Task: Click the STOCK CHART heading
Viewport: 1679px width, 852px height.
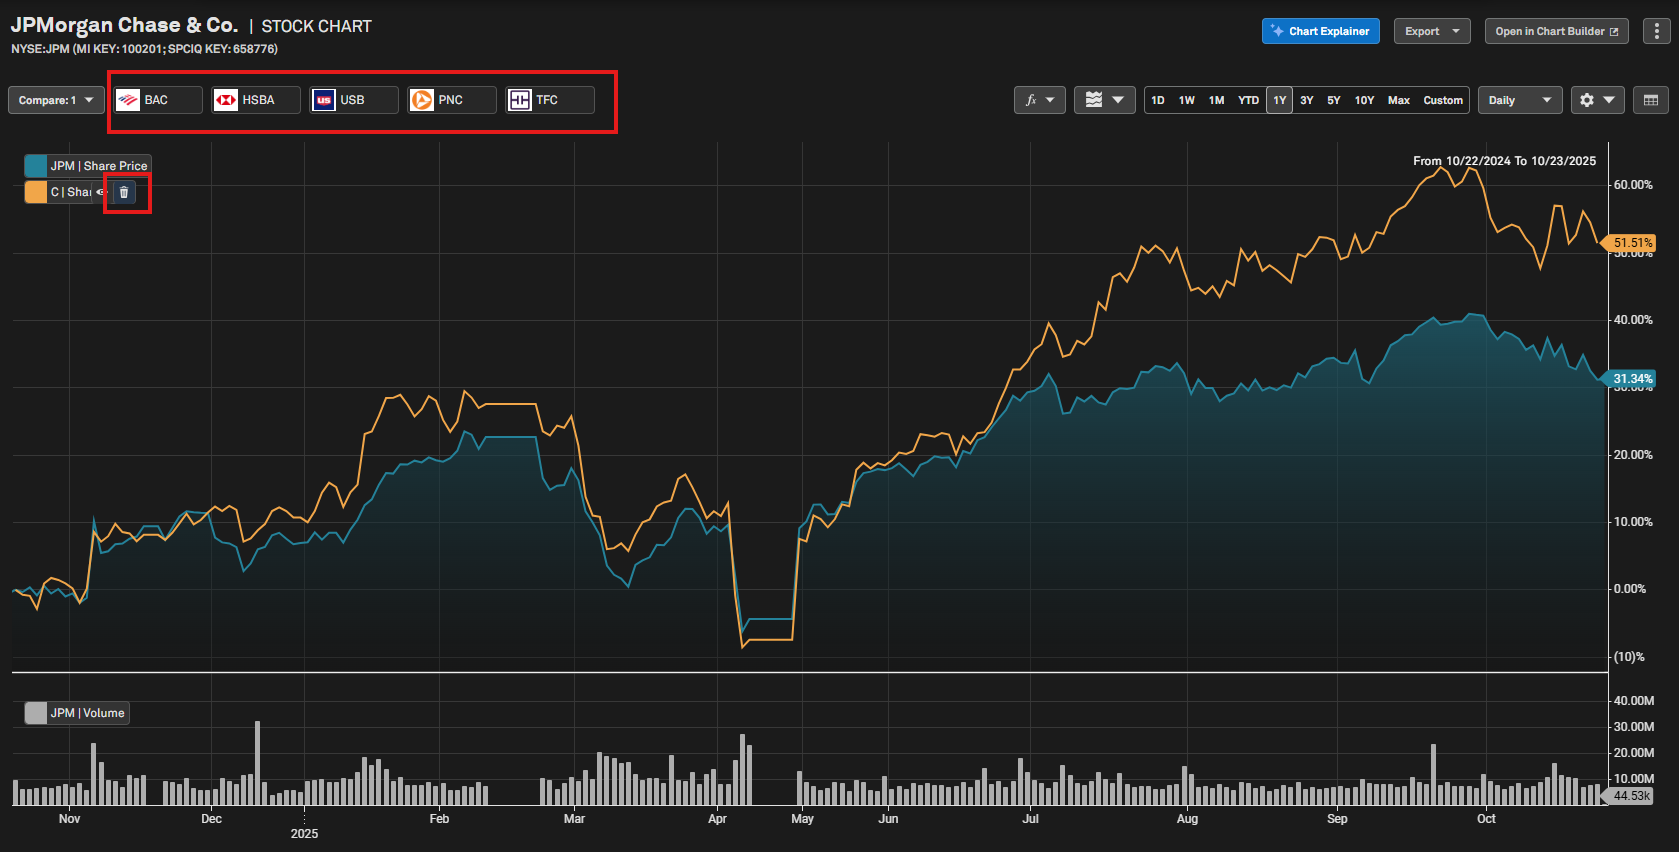Action: click(x=316, y=27)
